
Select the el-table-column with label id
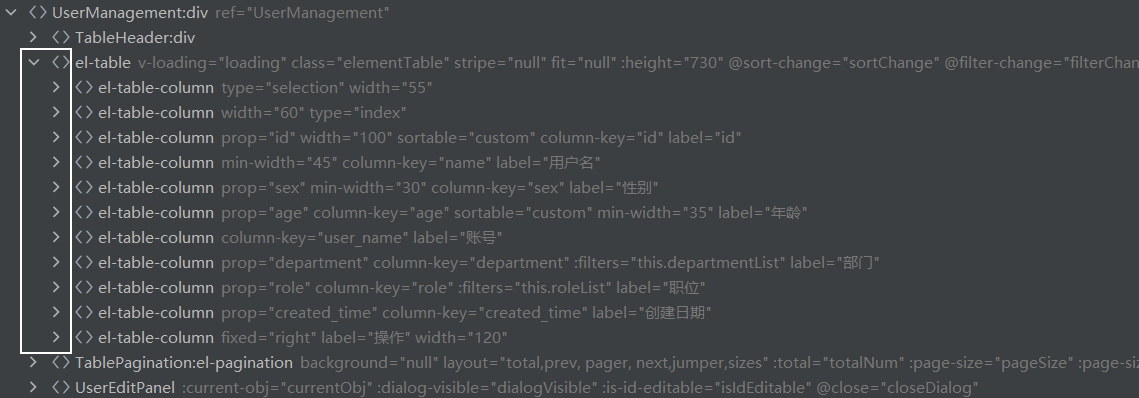coord(420,137)
